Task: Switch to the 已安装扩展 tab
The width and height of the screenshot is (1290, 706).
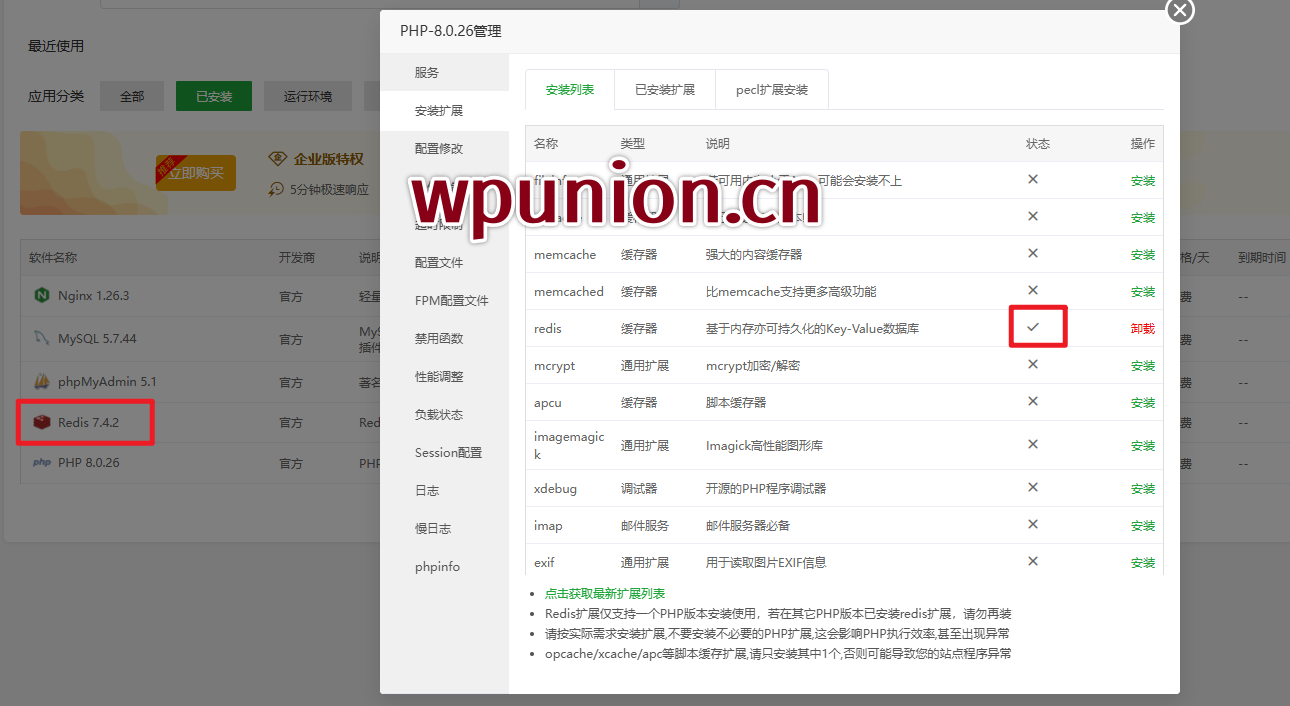Action: click(665, 90)
